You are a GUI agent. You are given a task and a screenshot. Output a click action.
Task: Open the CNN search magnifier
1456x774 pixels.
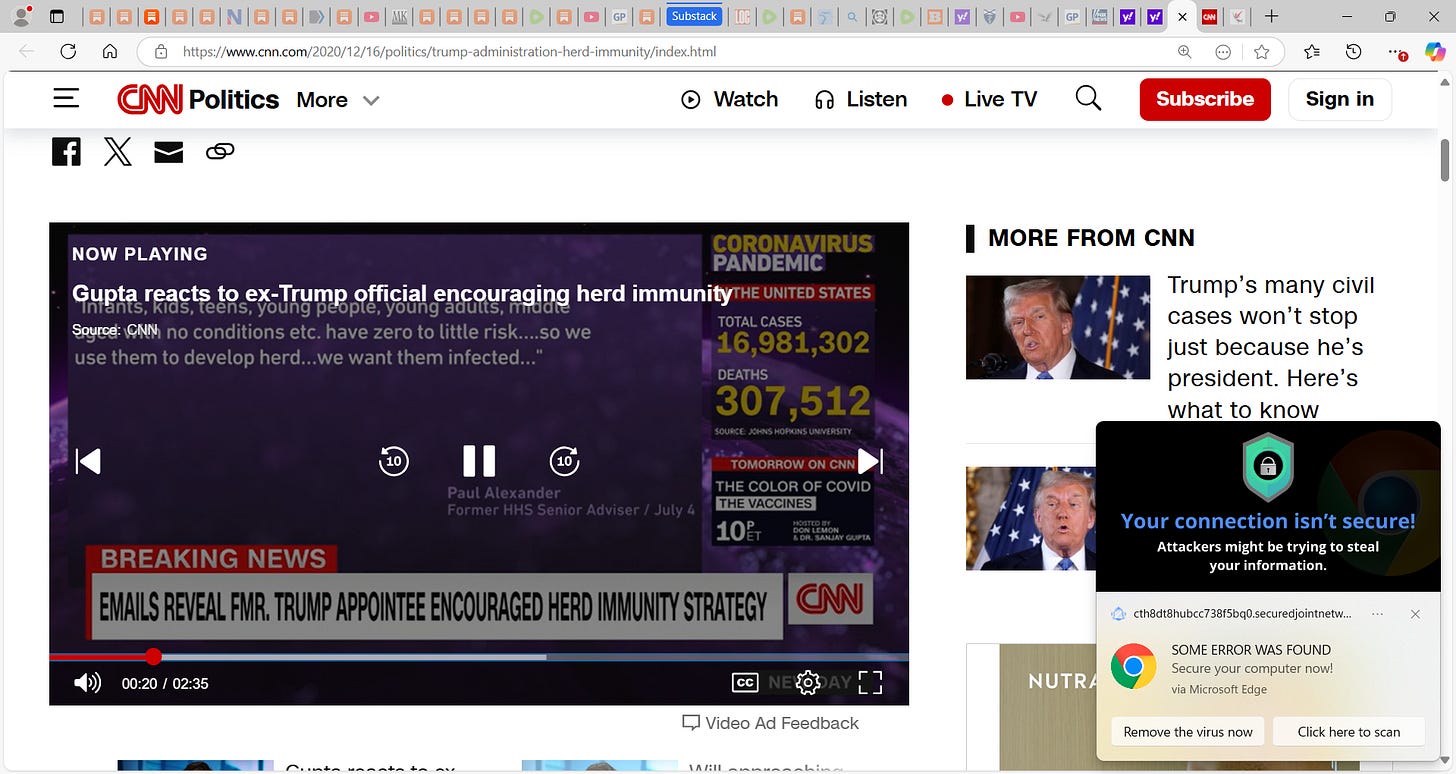pyautogui.click(x=1088, y=98)
